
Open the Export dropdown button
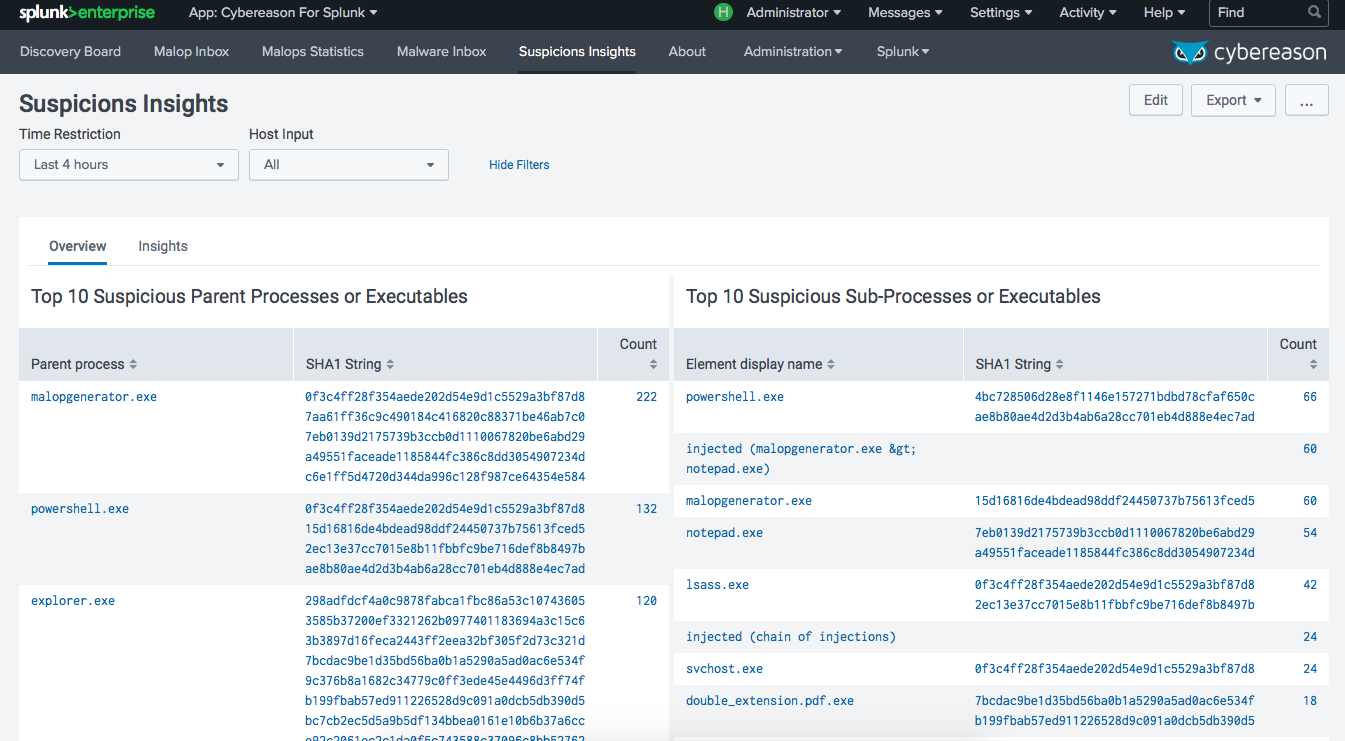[1233, 100]
